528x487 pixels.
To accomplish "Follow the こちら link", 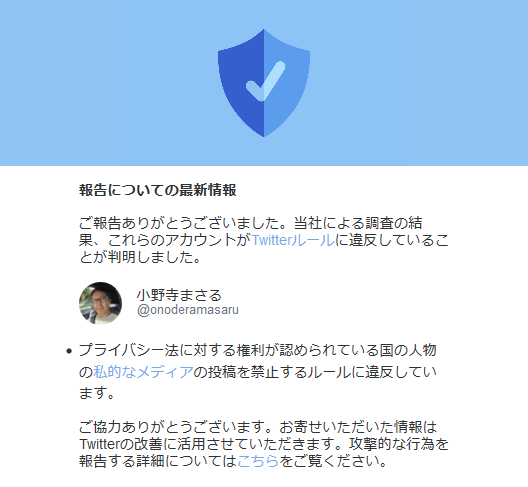I will (258, 461).
